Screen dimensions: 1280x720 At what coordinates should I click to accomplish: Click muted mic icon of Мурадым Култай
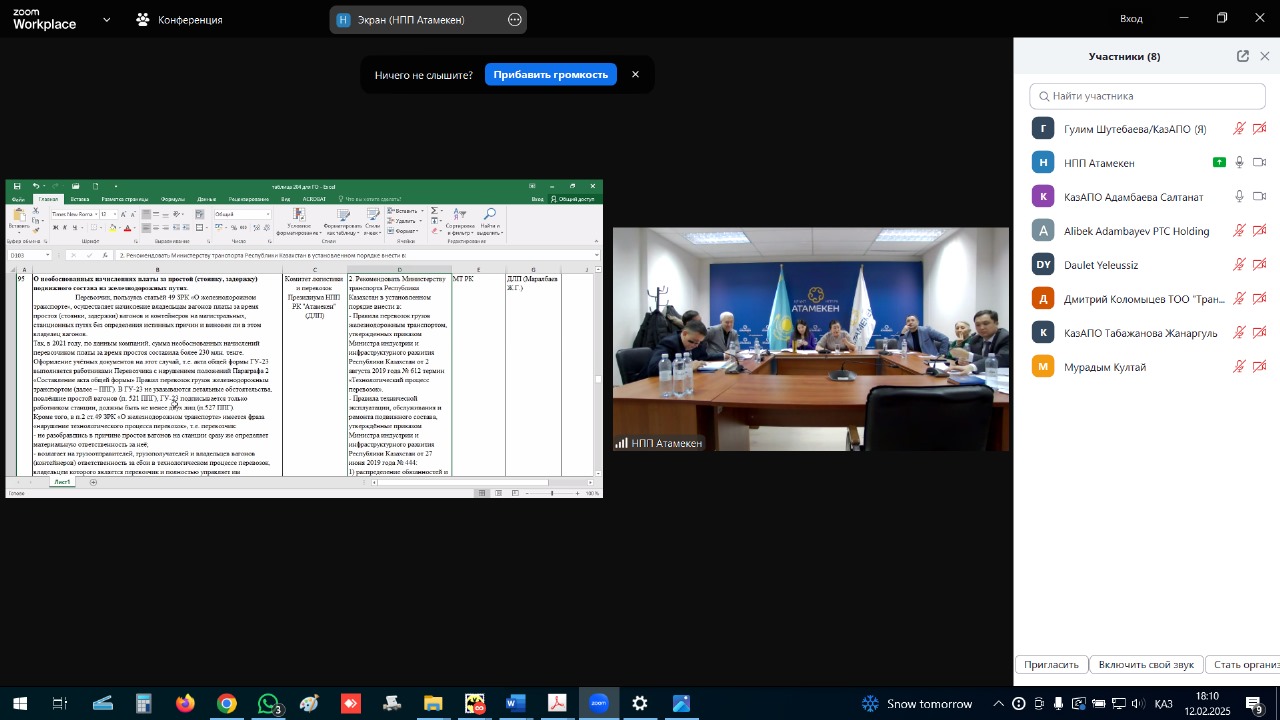(1239, 367)
